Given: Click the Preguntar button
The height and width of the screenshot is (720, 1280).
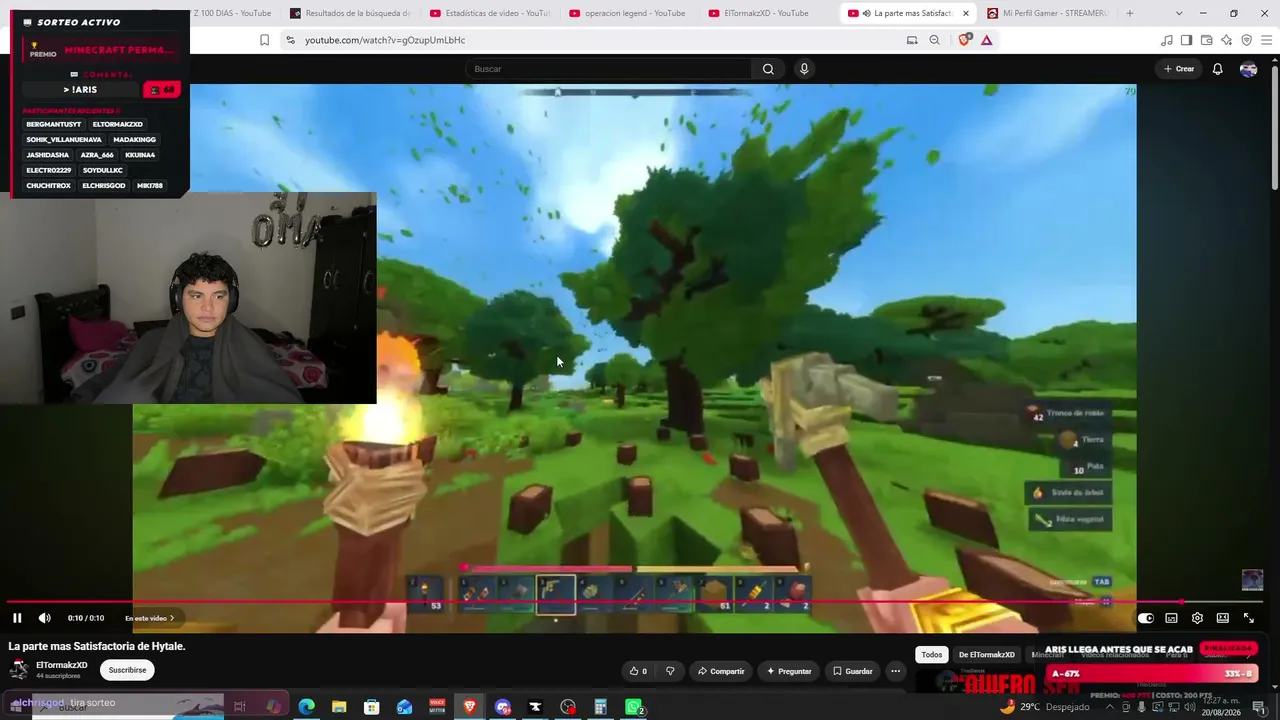Looking at the screenshot, I should tap(788, 671).
